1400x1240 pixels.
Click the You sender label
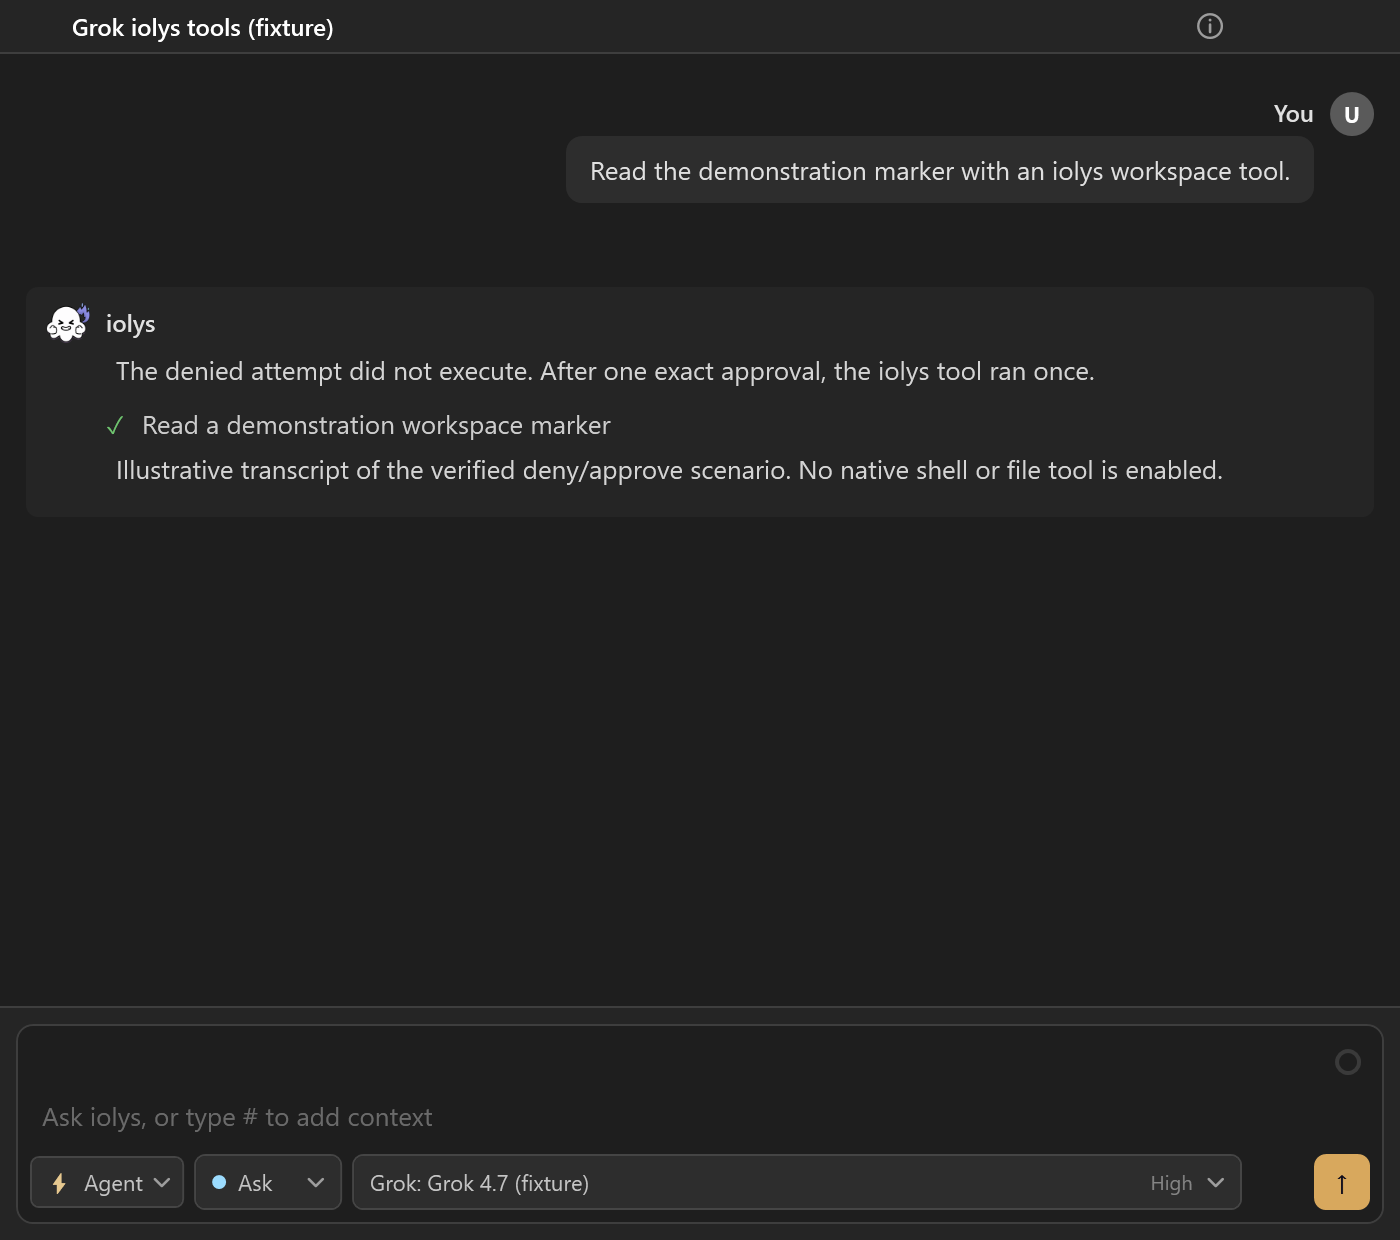[1293, 114]
